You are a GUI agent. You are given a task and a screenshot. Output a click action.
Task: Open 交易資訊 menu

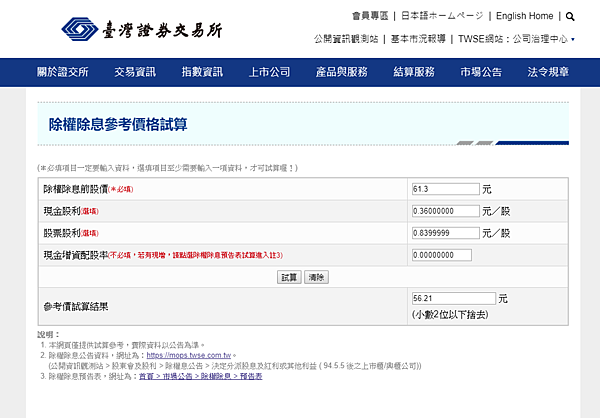click(135, 72)
